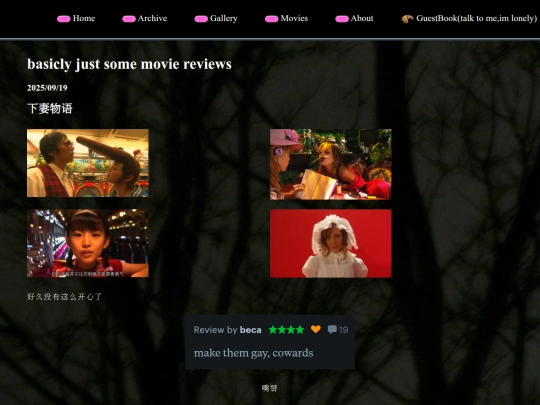This screenshot has width=540, height=405.
Task: Click the pink pill icon beside Archive
Action: pos(129,19)
